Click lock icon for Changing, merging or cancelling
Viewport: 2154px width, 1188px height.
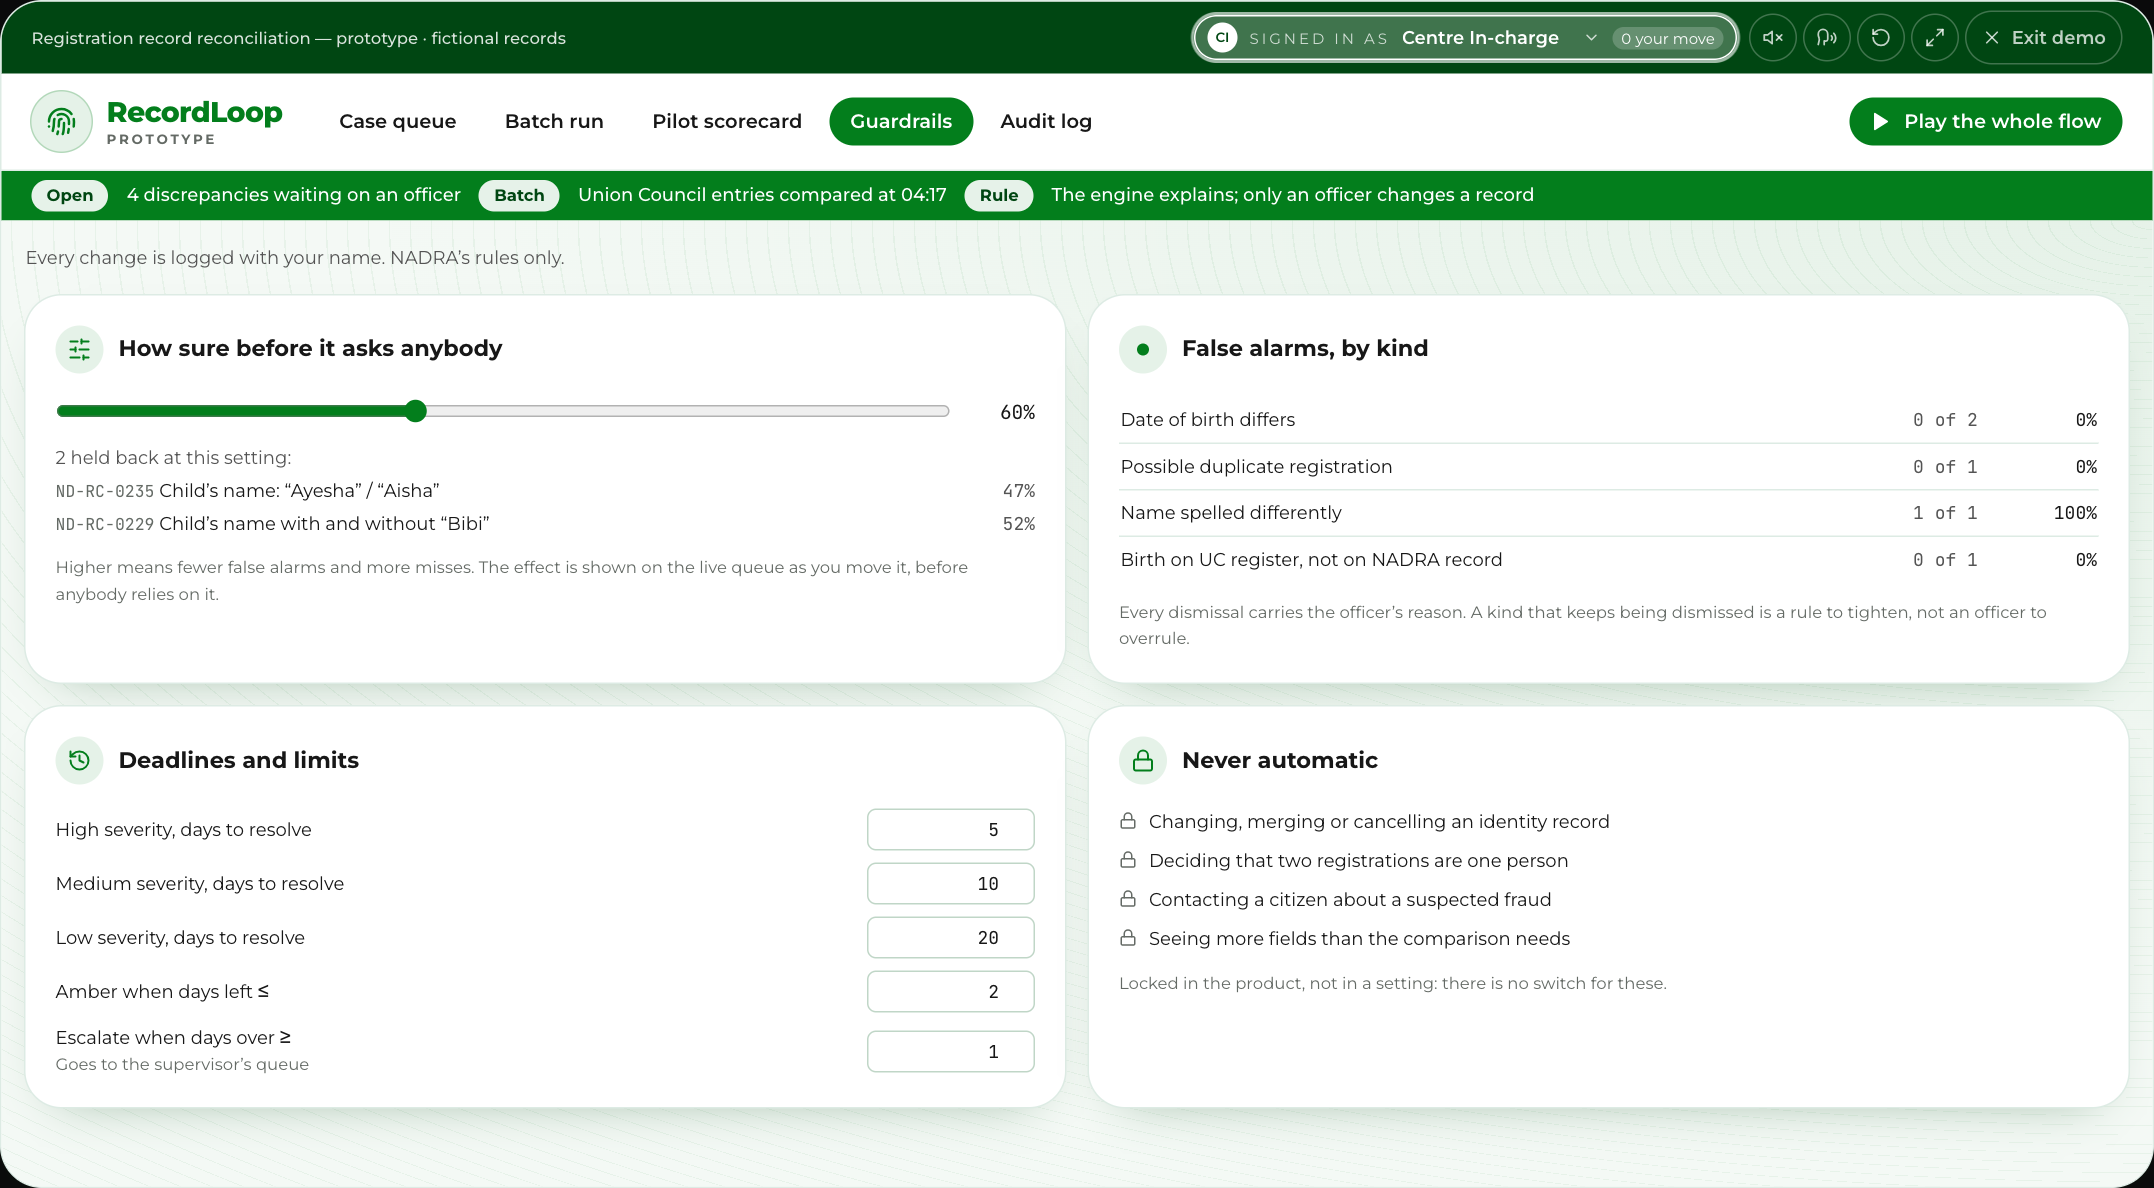click(x=1128, y=821)
